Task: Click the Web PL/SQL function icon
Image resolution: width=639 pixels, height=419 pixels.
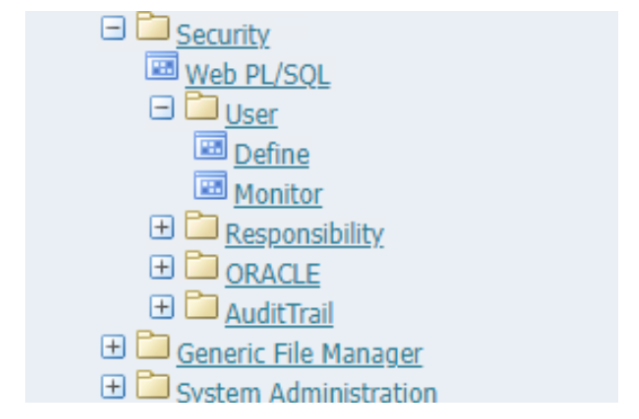Action: tap(162, 66)
